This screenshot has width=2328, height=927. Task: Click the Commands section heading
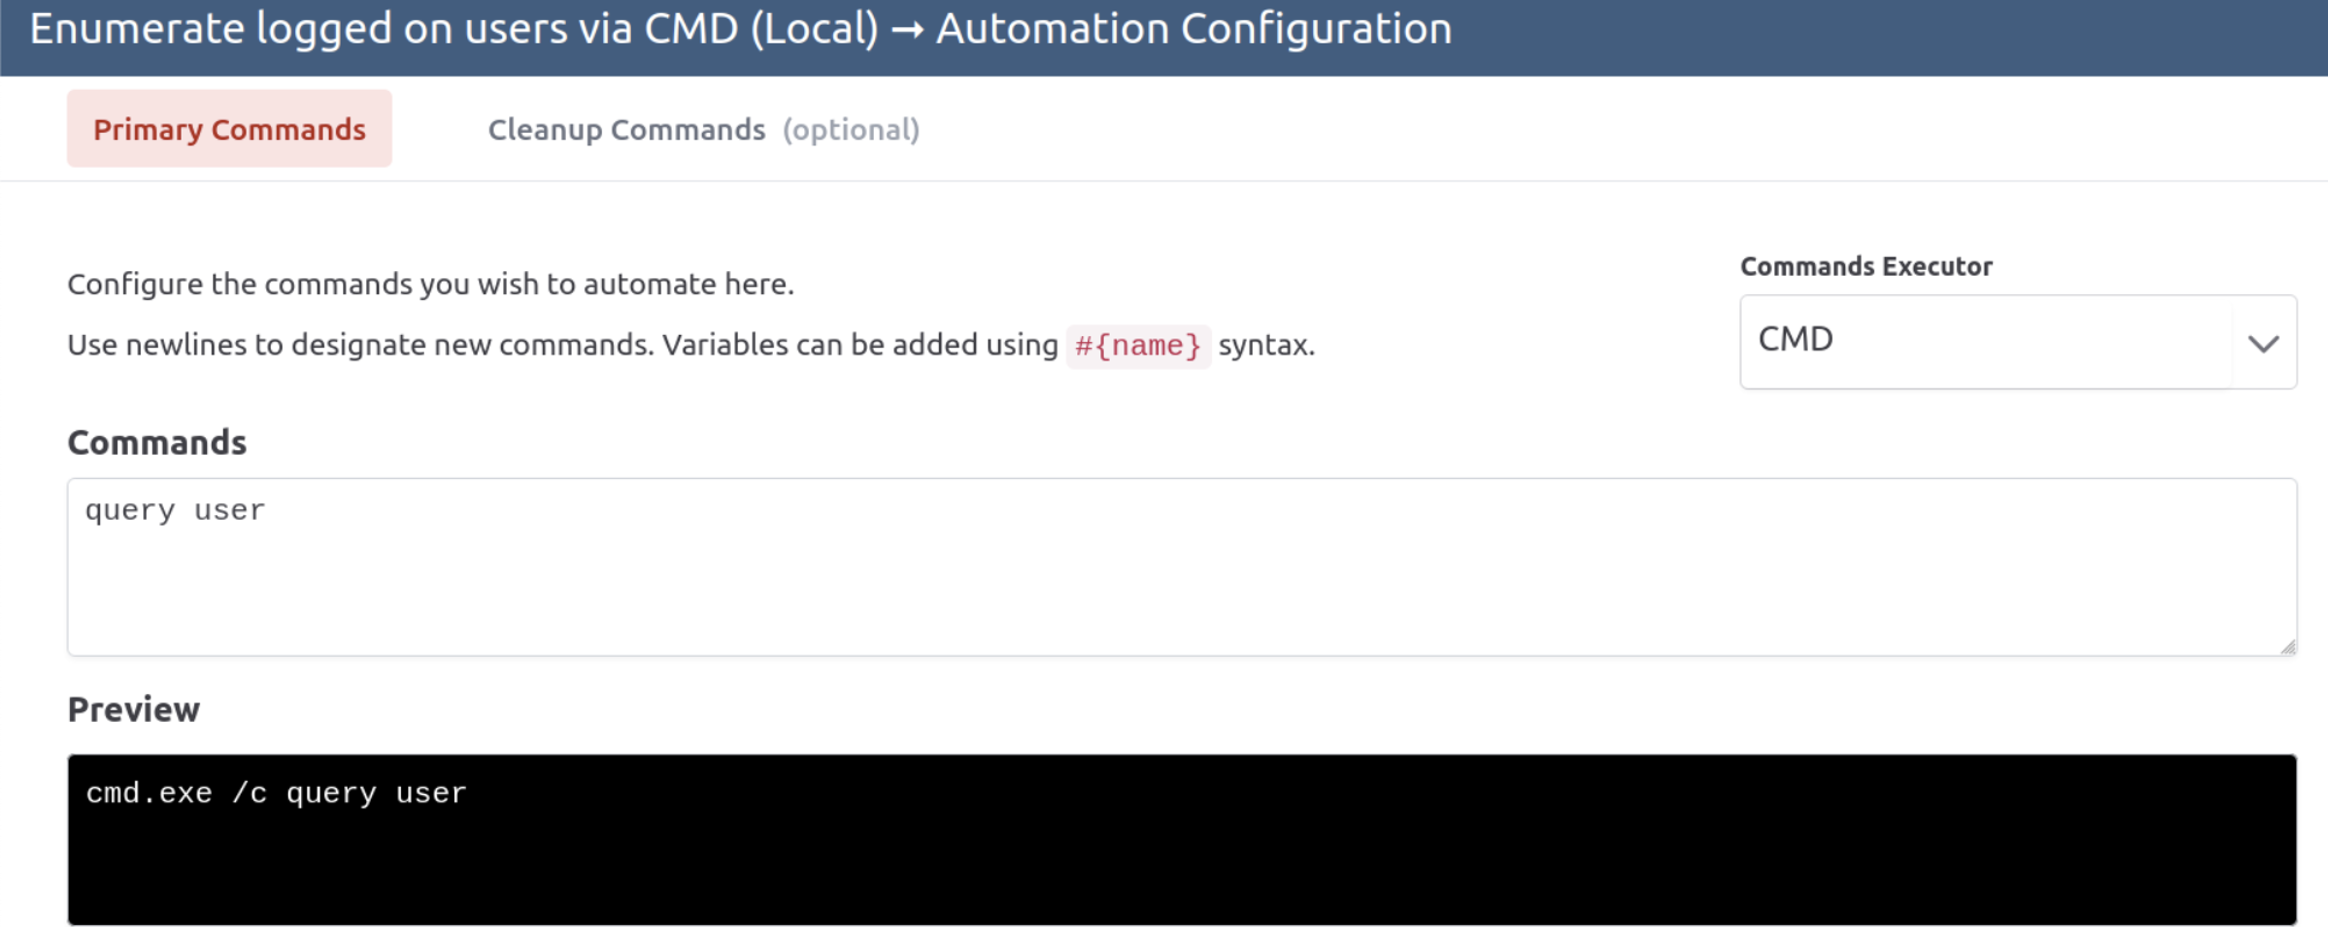[157, 442]
